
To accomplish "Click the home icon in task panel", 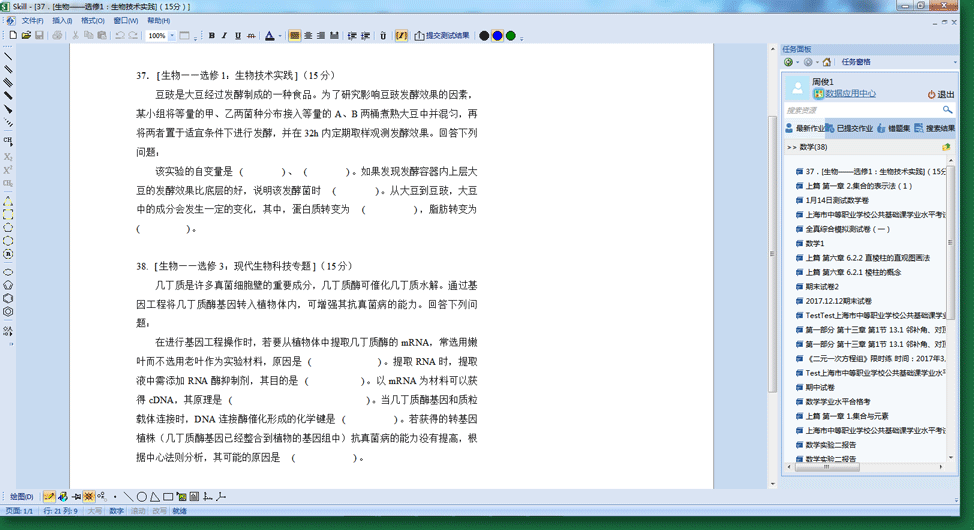I will tap(826, 62).
